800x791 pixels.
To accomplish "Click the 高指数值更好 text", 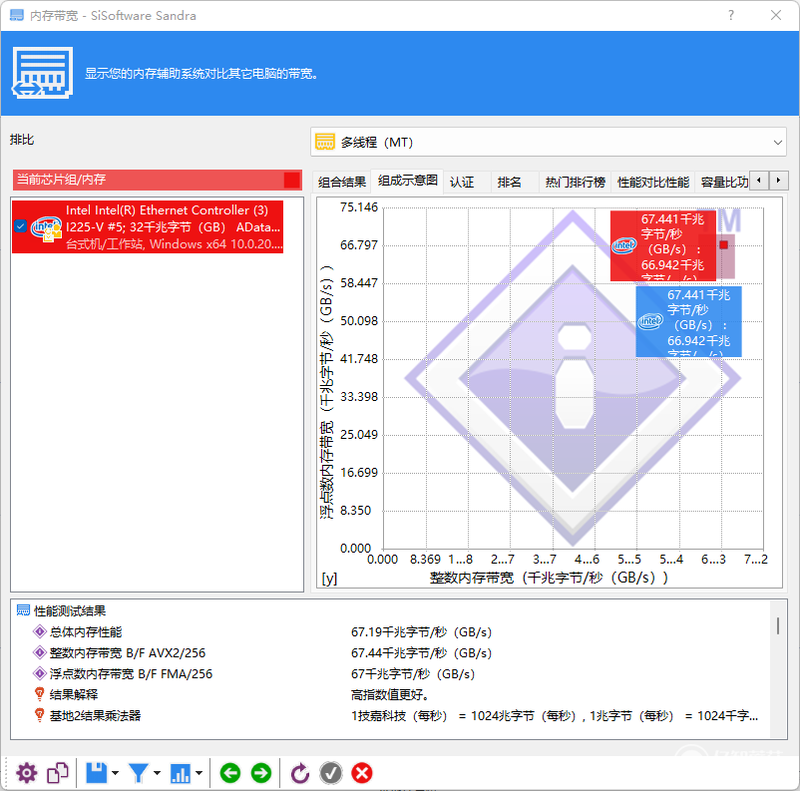I will (x=390, y=694).
